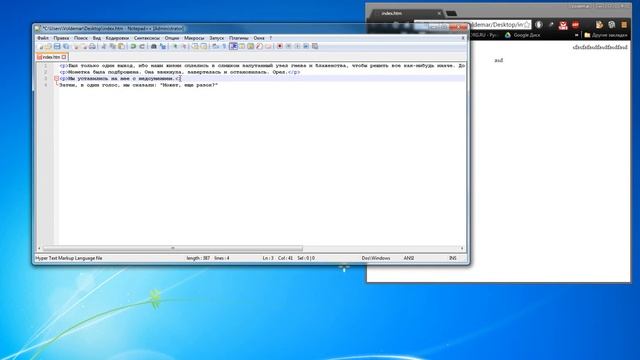The height and width of the screenshot is (360, 640).
Task: Open the Google Диск bookmark in Chrome
Action: coord(523,35)
